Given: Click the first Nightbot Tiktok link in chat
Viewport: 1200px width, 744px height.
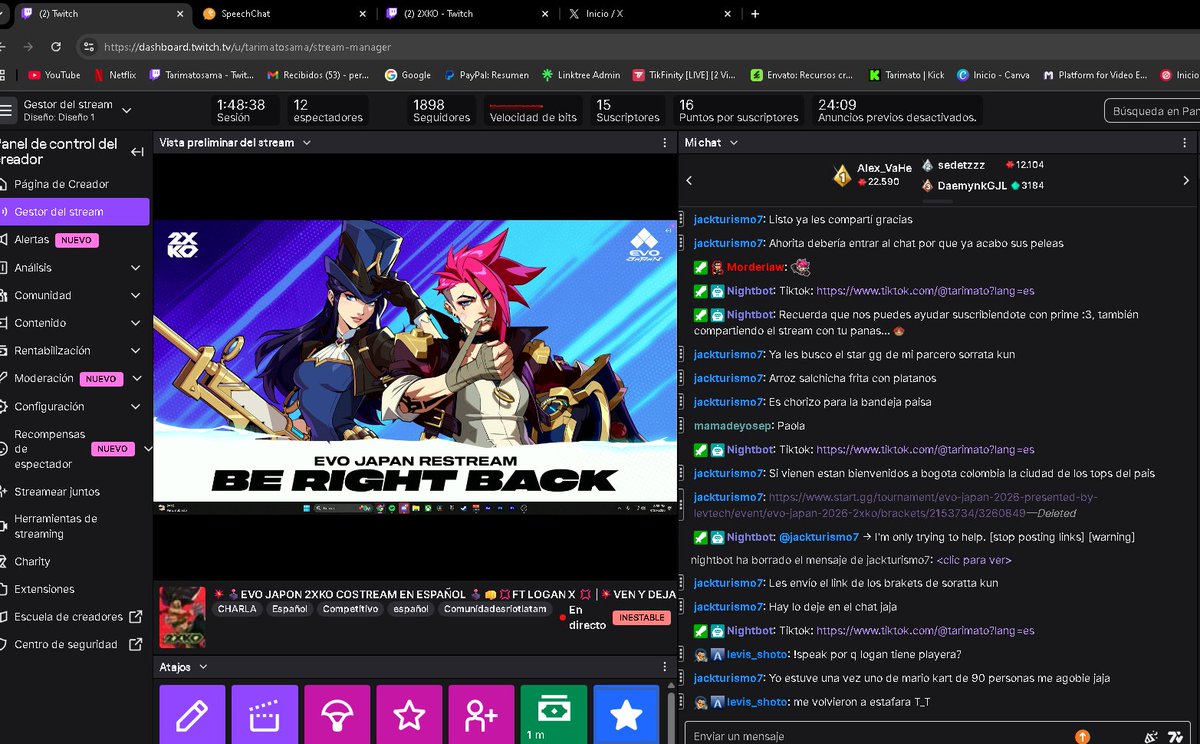Looking at the screenshot, I should click(x=925, y=291).
